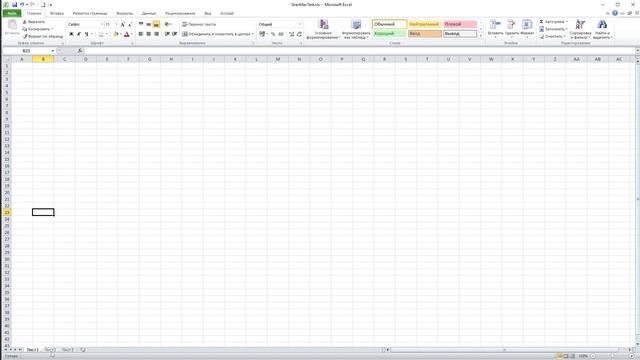Select Middle Align icon

[149, 24]
